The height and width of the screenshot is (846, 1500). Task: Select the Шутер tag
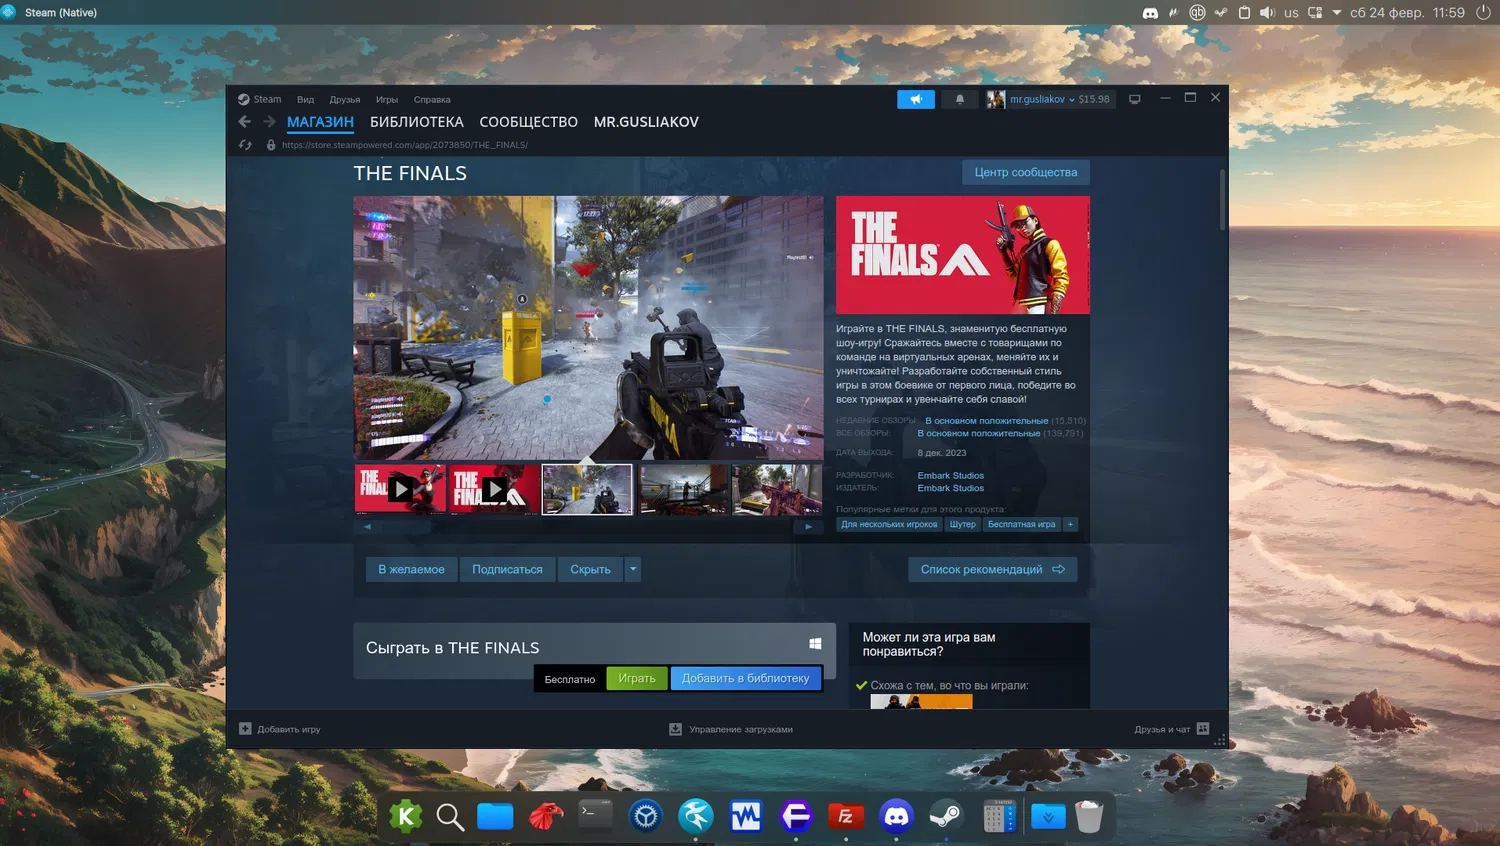[x=962, y=524]
